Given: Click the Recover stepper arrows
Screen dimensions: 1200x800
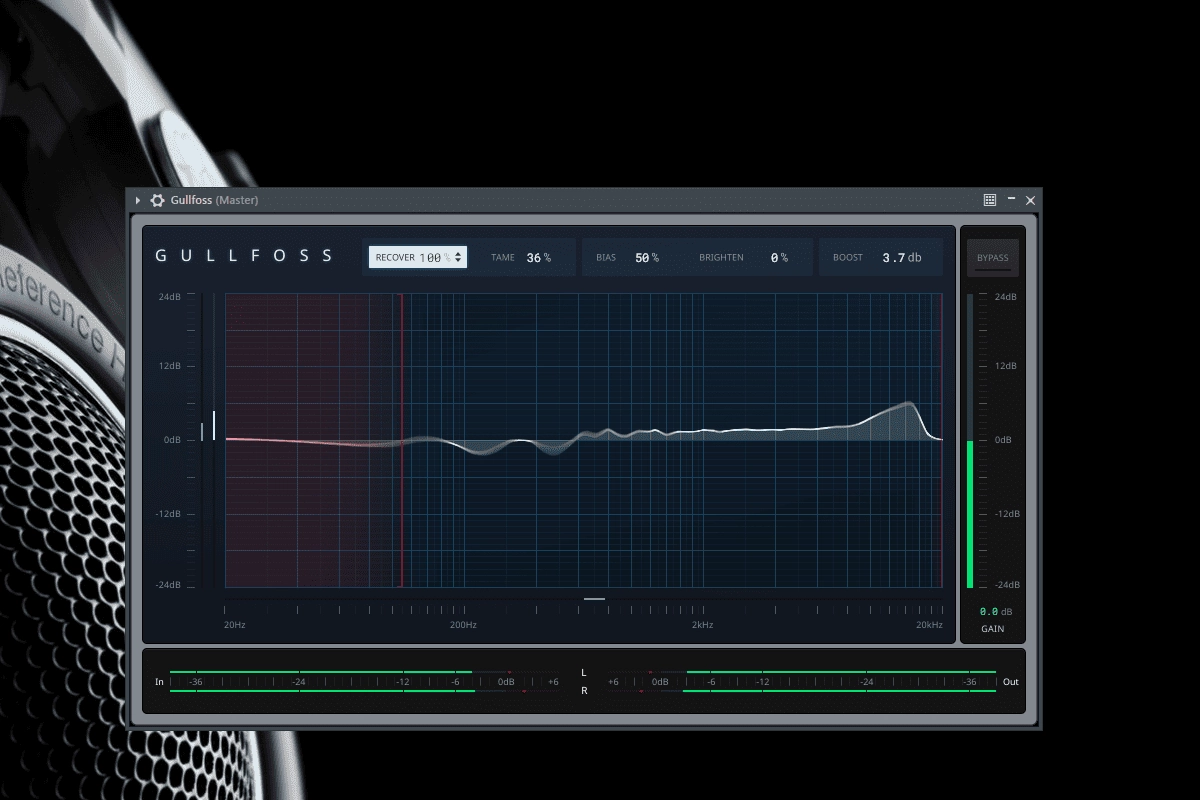Looking at the screenshot, I should (x=459, y=257).
